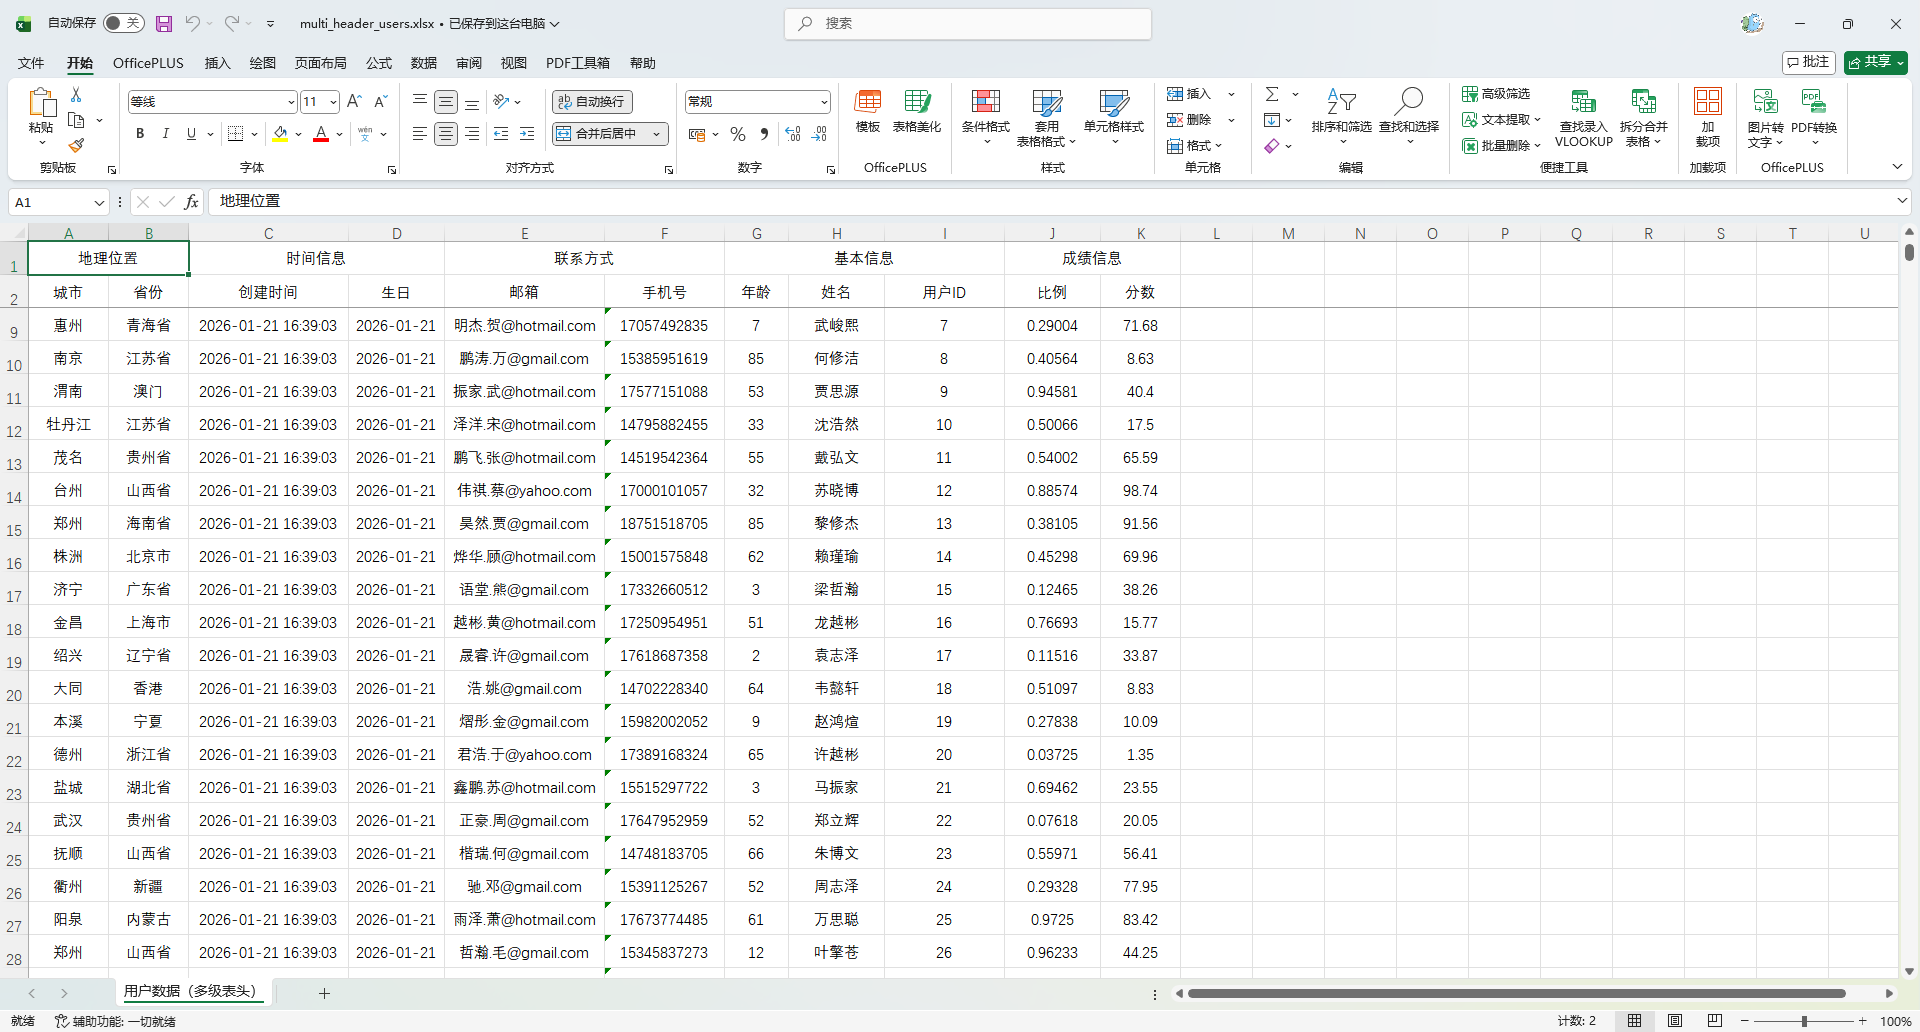Open the 插入 (Insert) ribbon tab

coord(217,63)
